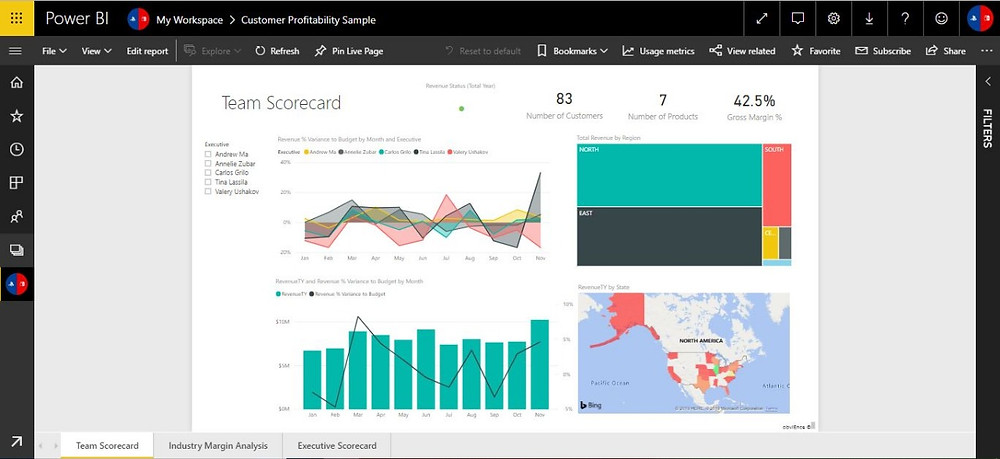The width and height of the screenshot is (1000, 459).
Task: Click Customer Profitability Sample breadcrumb
Action: click(x=308, y=20)
